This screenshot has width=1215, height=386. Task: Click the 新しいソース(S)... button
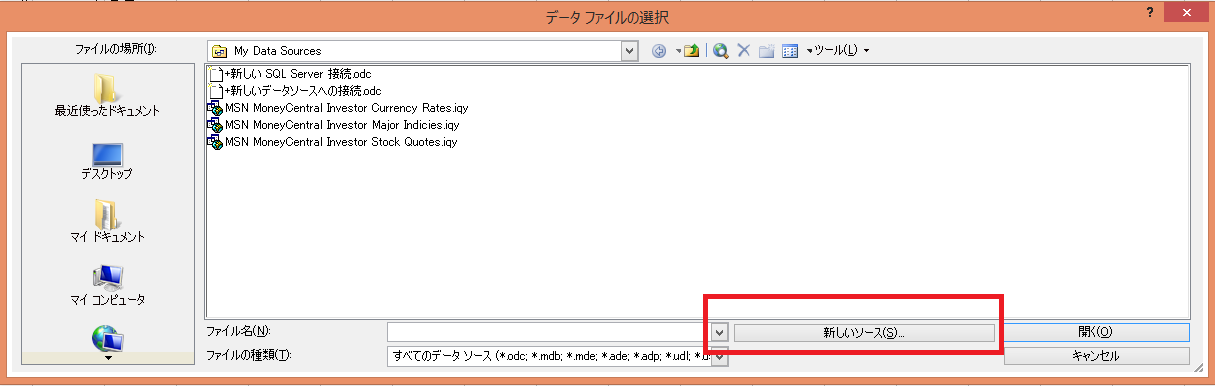pos(864,332)
